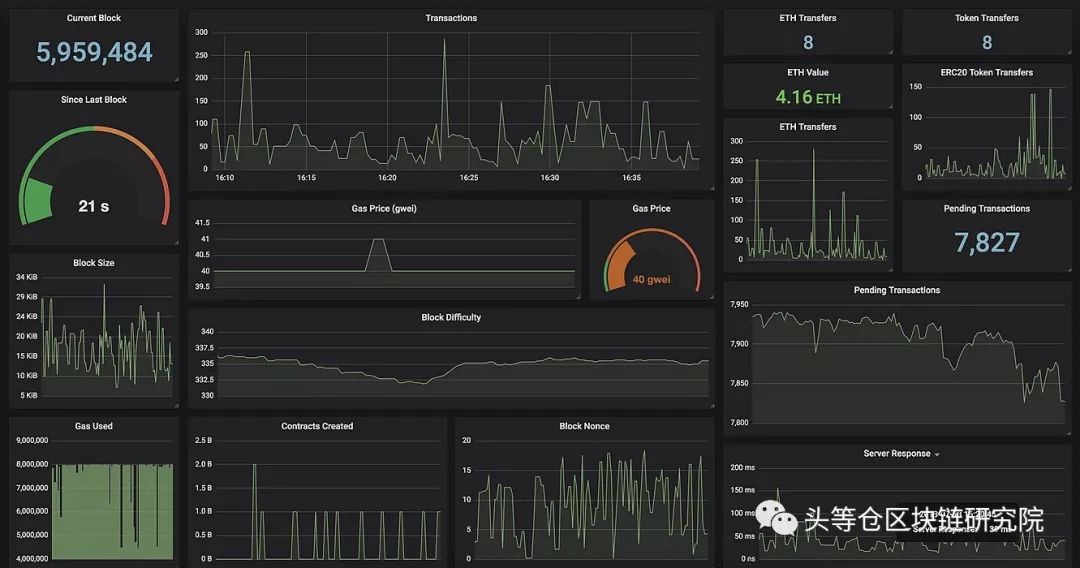Open the Server Response panel dropdown
Screen dimensions: 1080x568
901,454
